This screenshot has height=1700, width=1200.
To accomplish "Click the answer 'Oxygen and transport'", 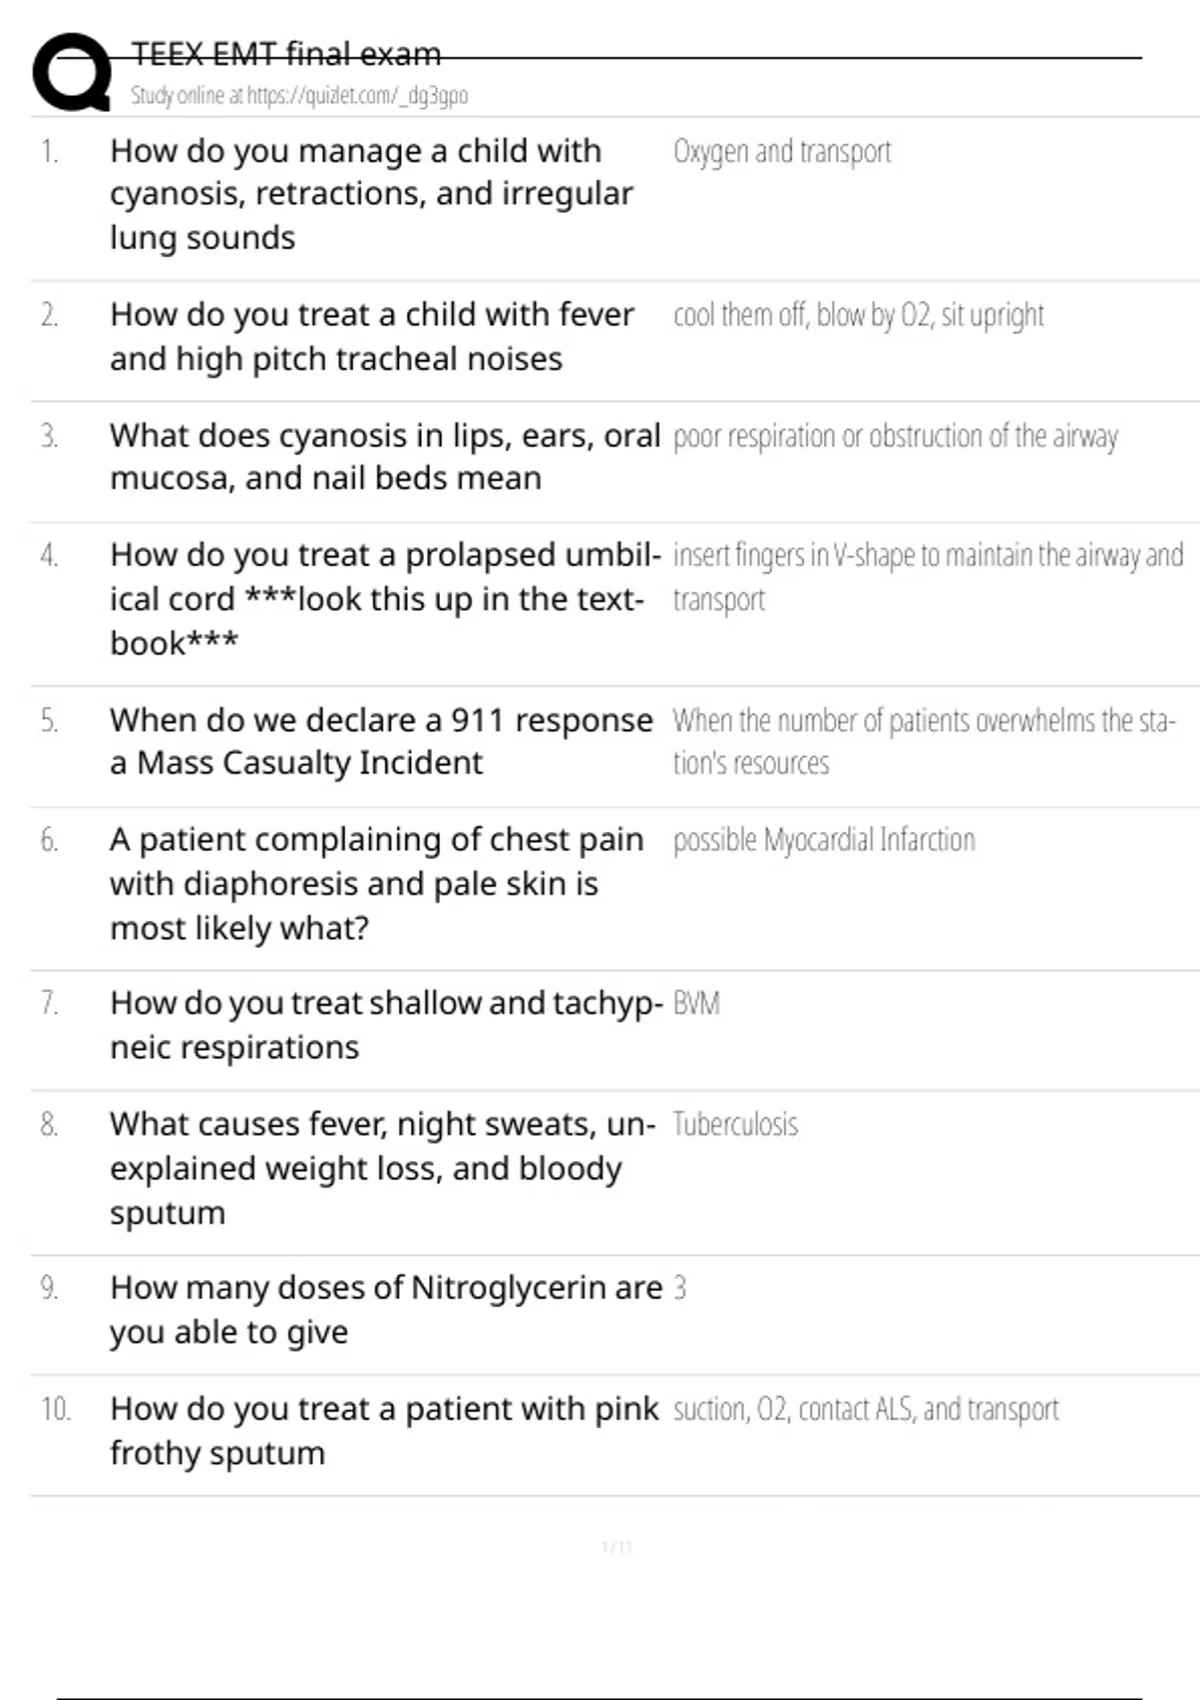I will point(782,152).
